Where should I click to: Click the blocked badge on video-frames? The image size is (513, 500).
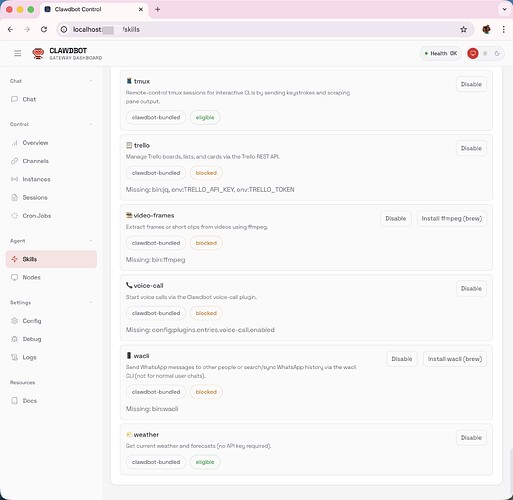[206, 243]
